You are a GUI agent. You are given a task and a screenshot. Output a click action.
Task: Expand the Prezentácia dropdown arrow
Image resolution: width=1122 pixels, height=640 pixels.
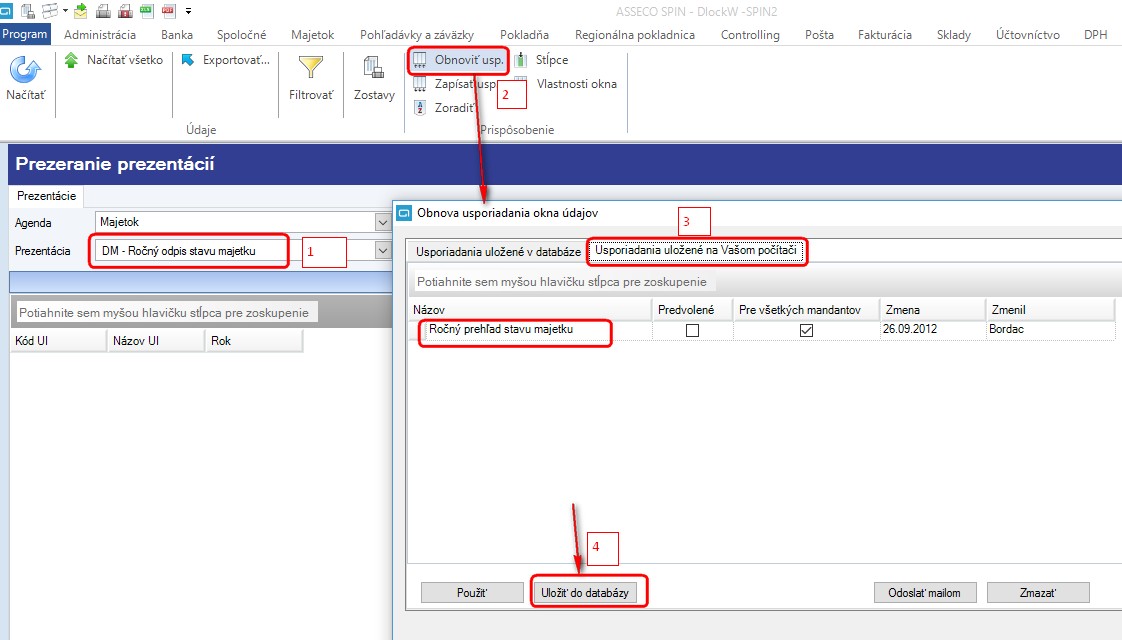[x=383, y=251]
